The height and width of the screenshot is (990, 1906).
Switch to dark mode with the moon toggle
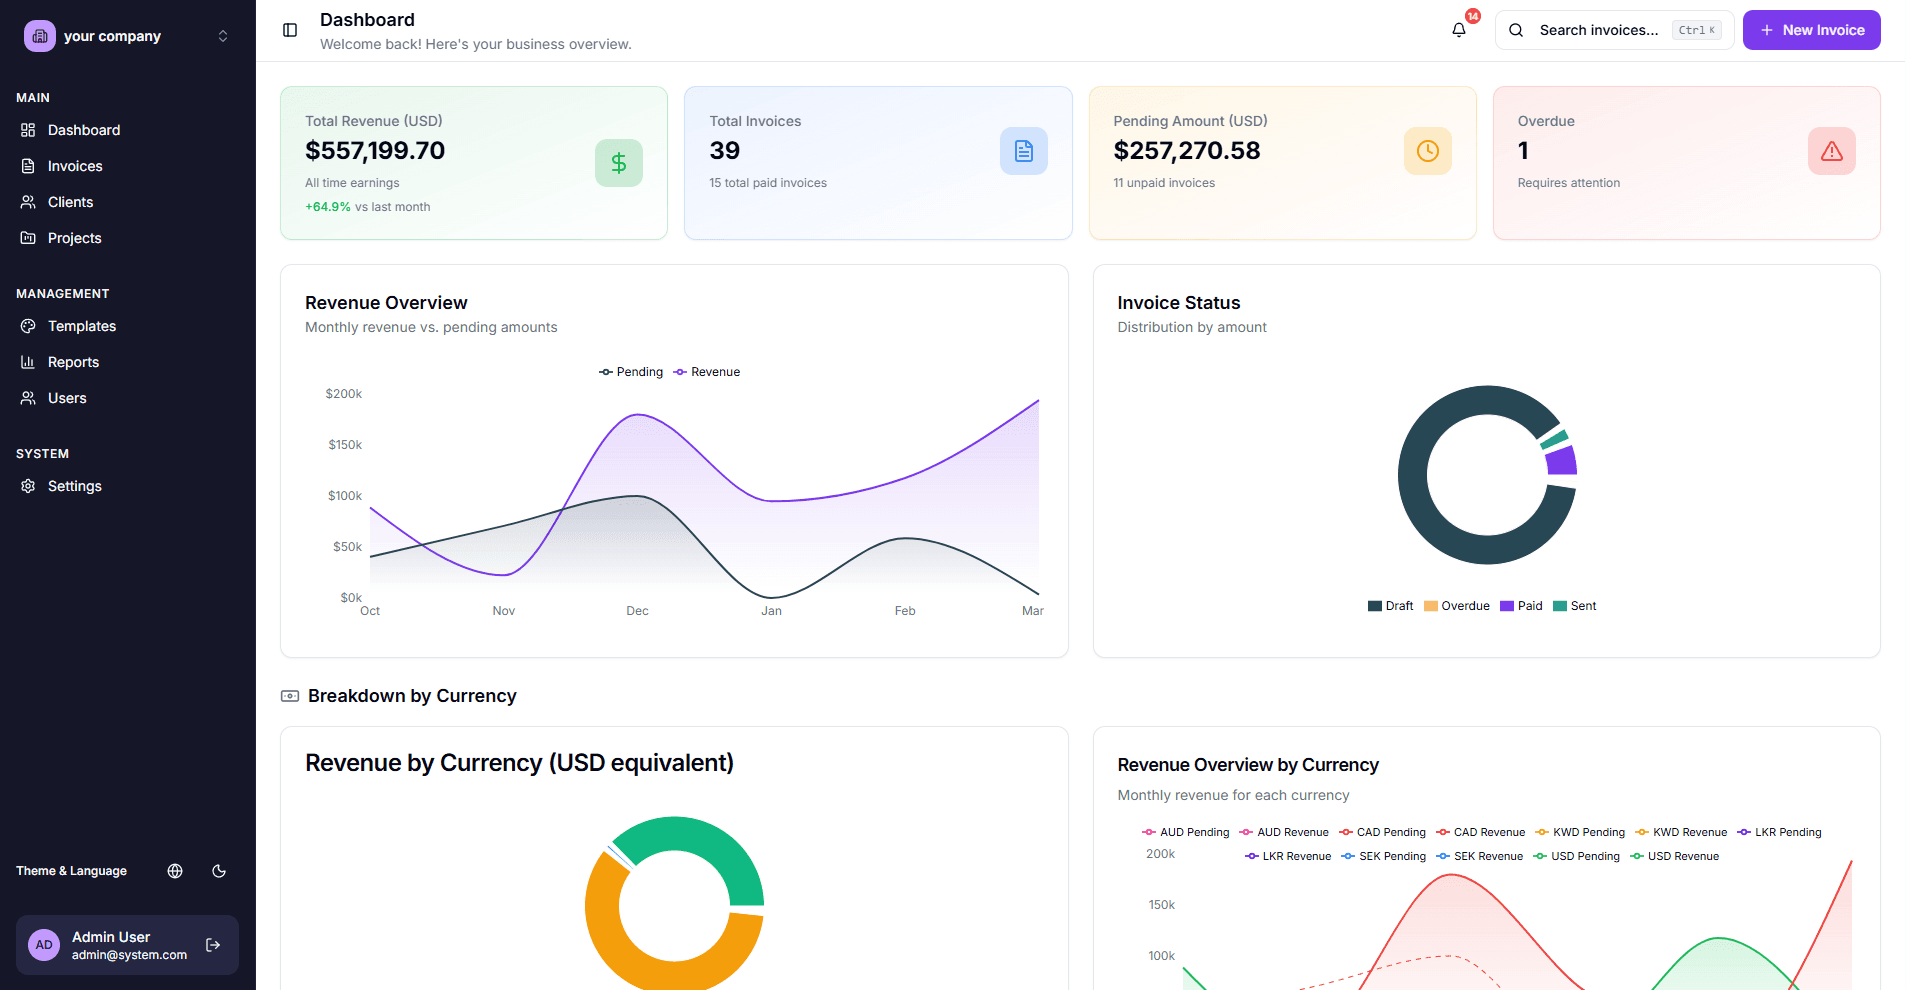click(x=219, y=871)
